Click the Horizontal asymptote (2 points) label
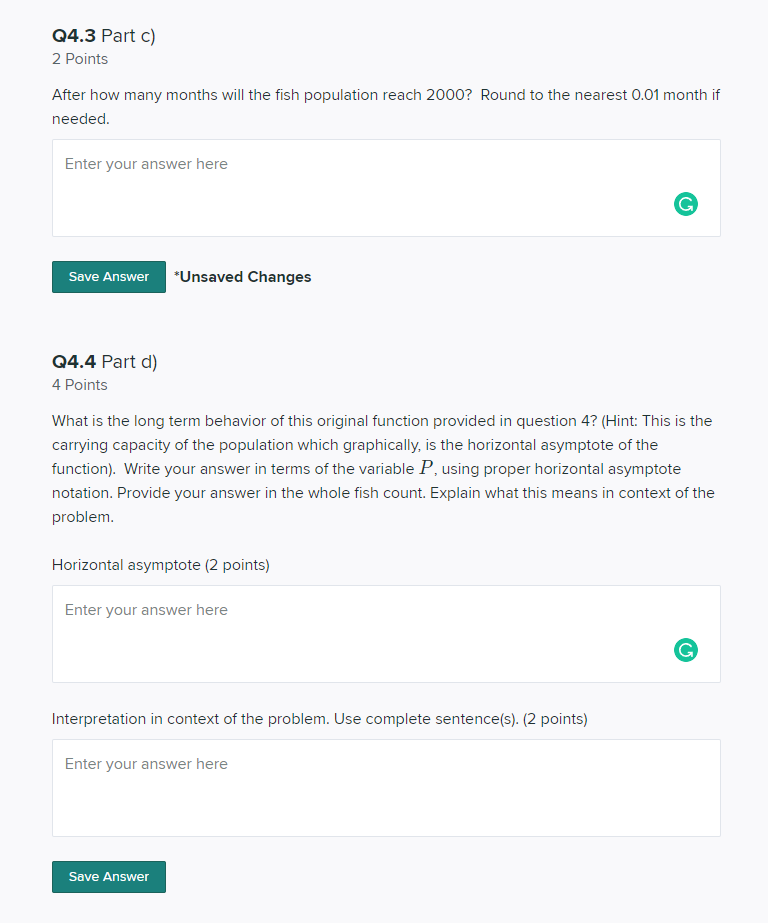This screenshot has width=768, height=923. 161,565
